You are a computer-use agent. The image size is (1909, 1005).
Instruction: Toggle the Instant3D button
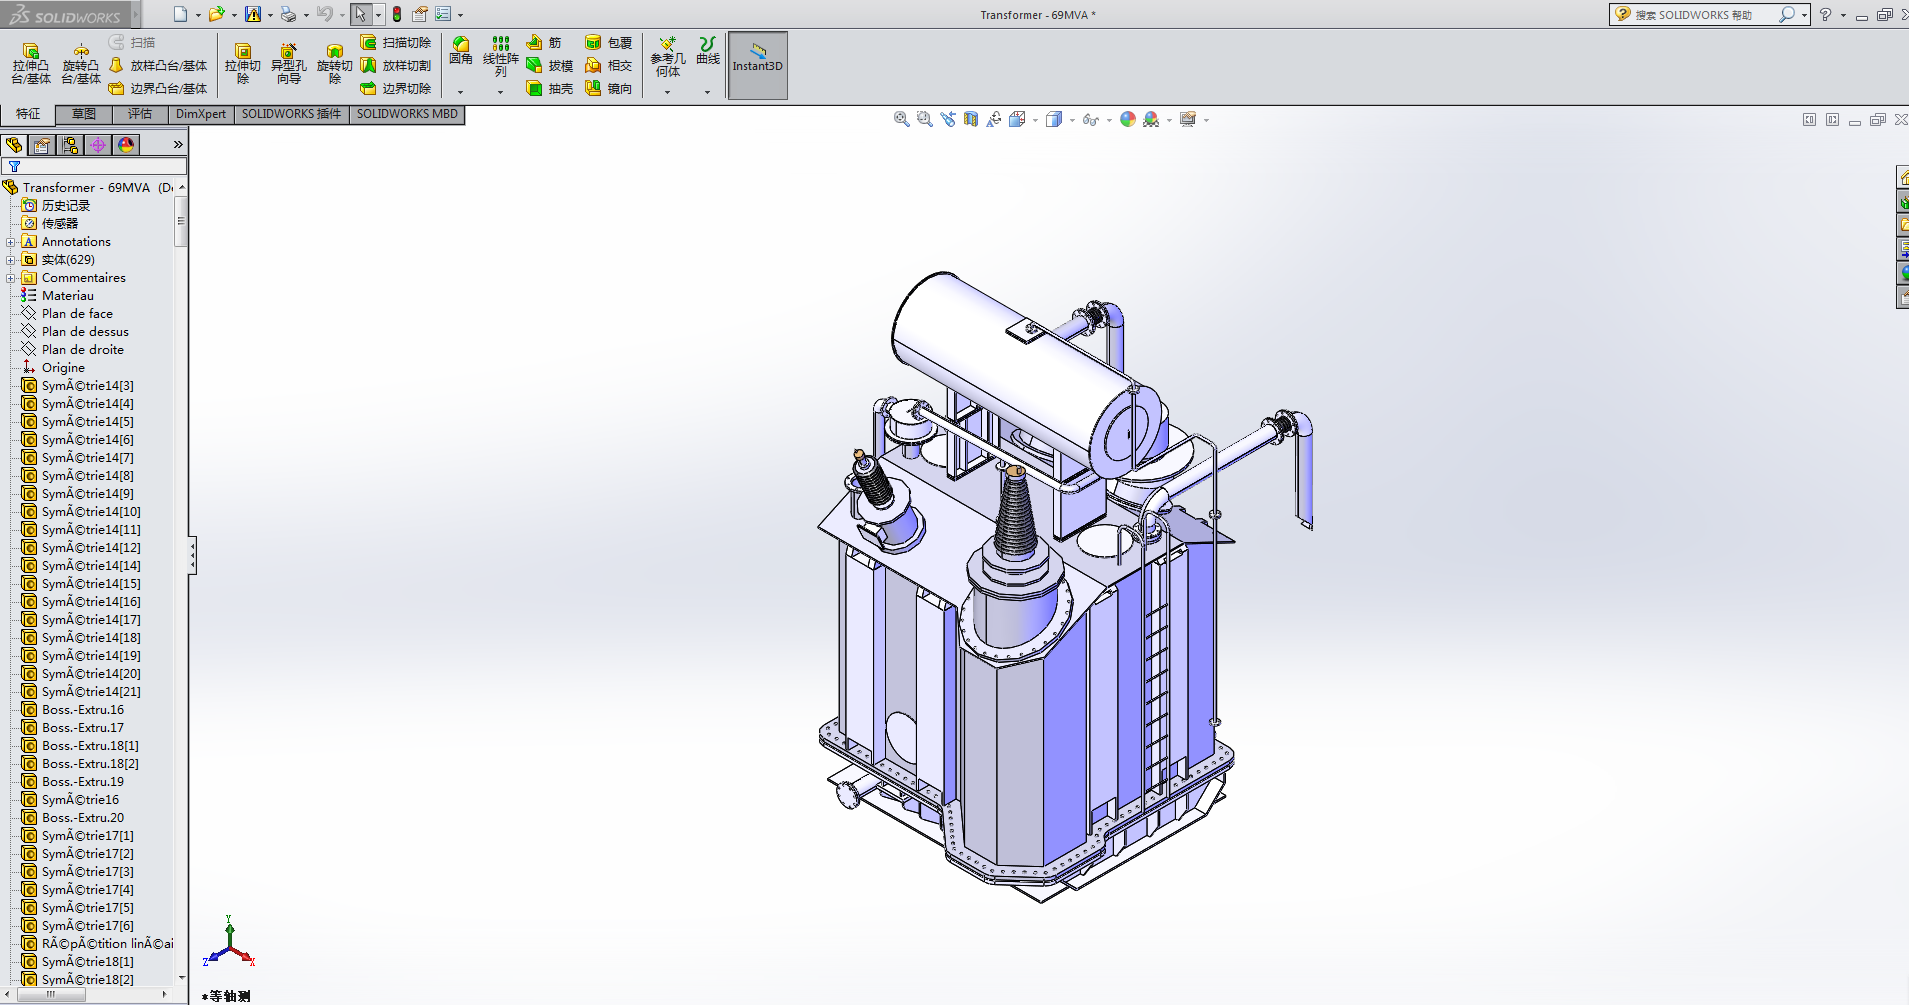click(x=757, y=65)
